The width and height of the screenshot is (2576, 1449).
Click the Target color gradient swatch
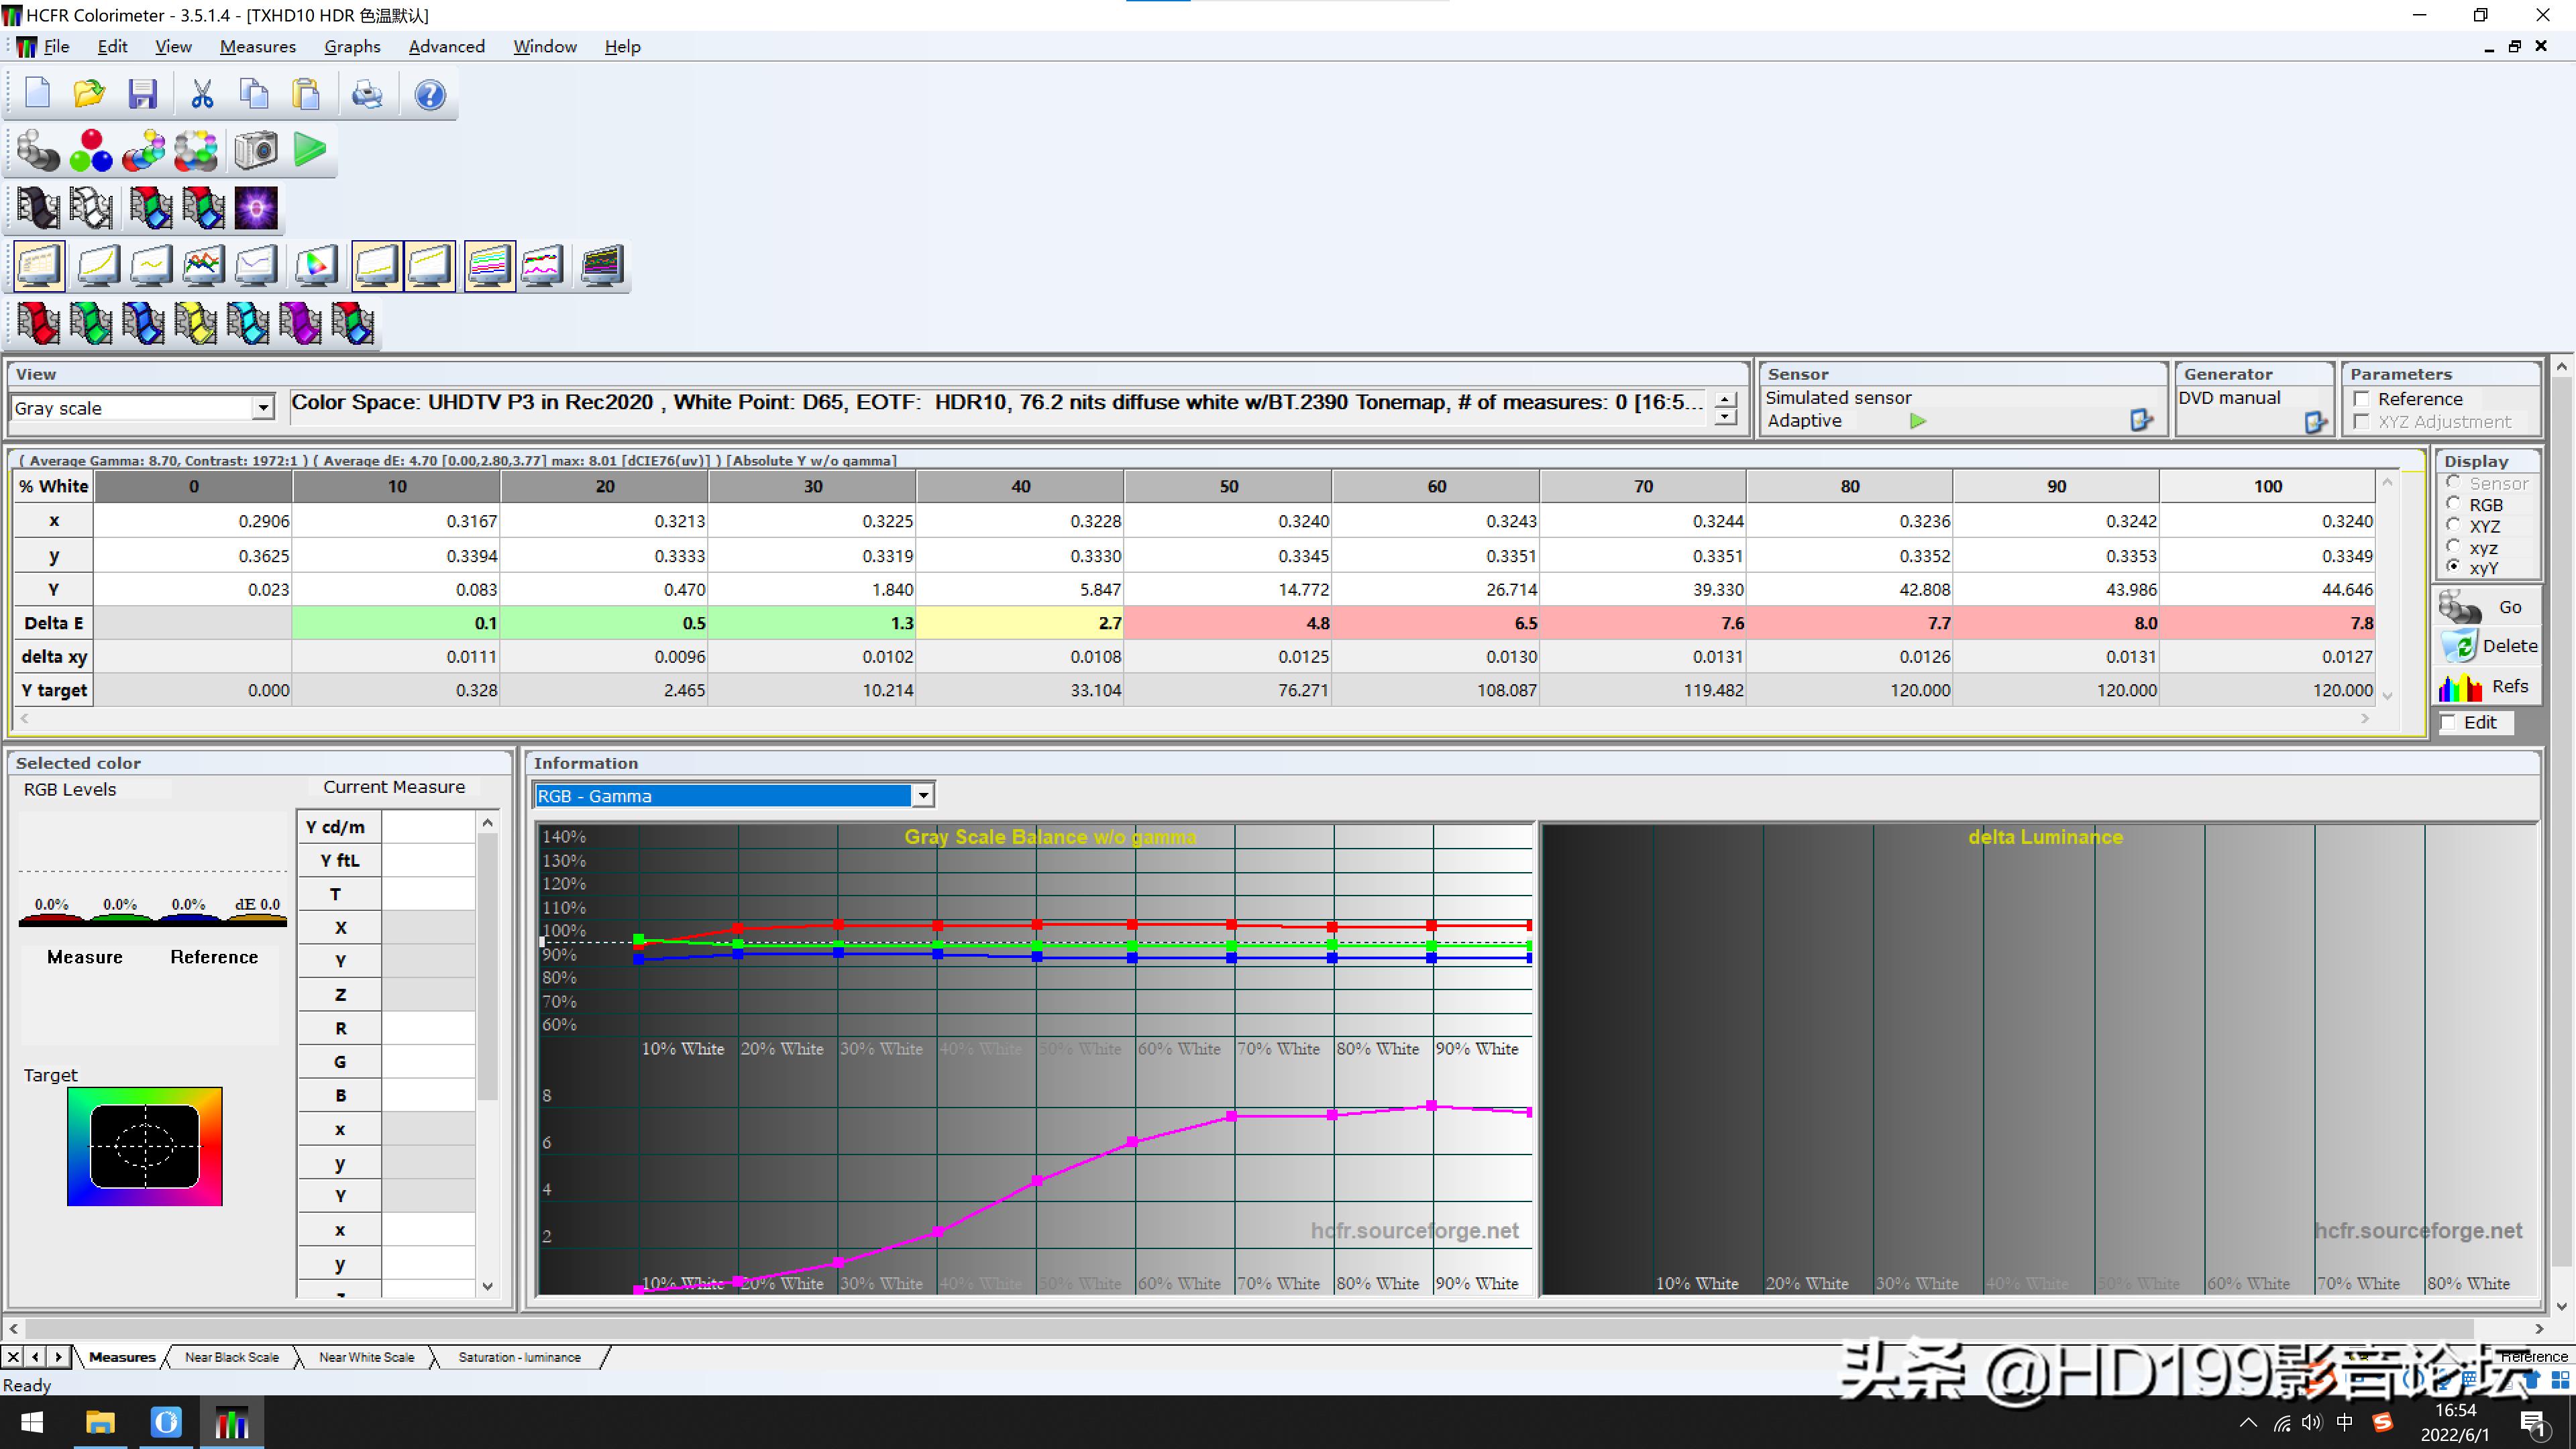[144, 1146]
